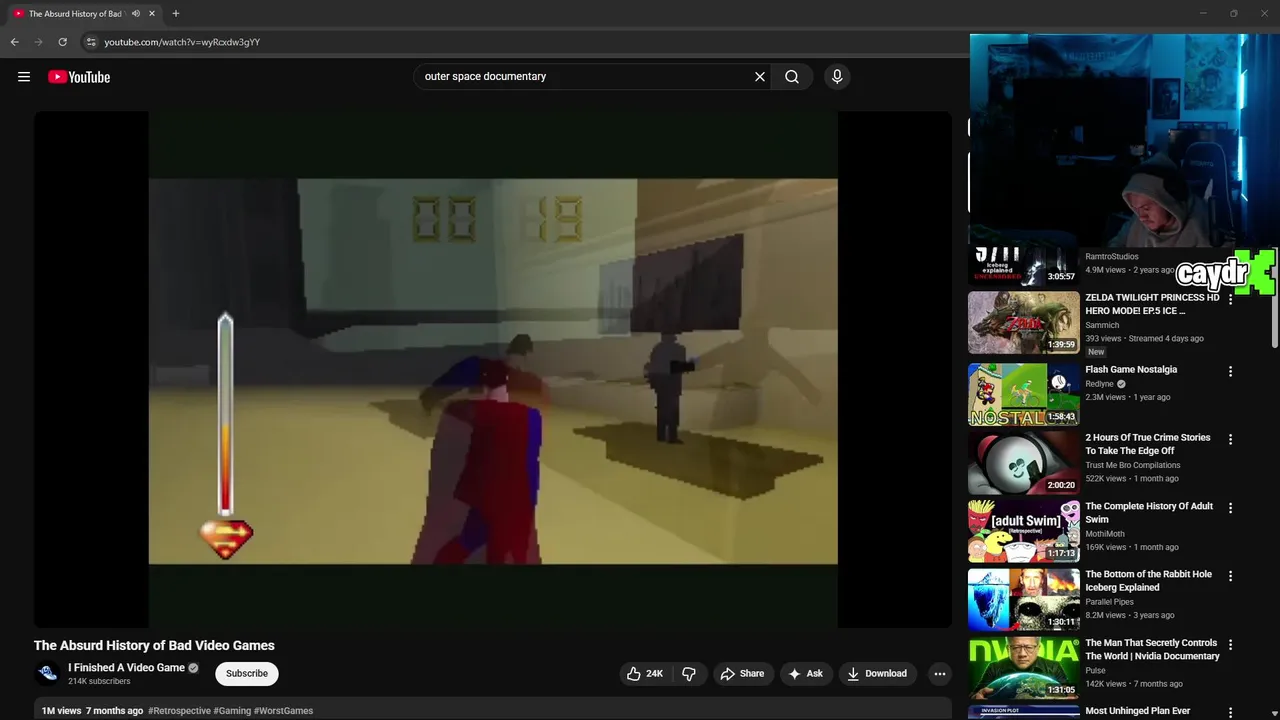This screenshot has width=1280, height=720.
Task: Open options menu for Flash Game Nostalgia
Action: pos(1230,371)
